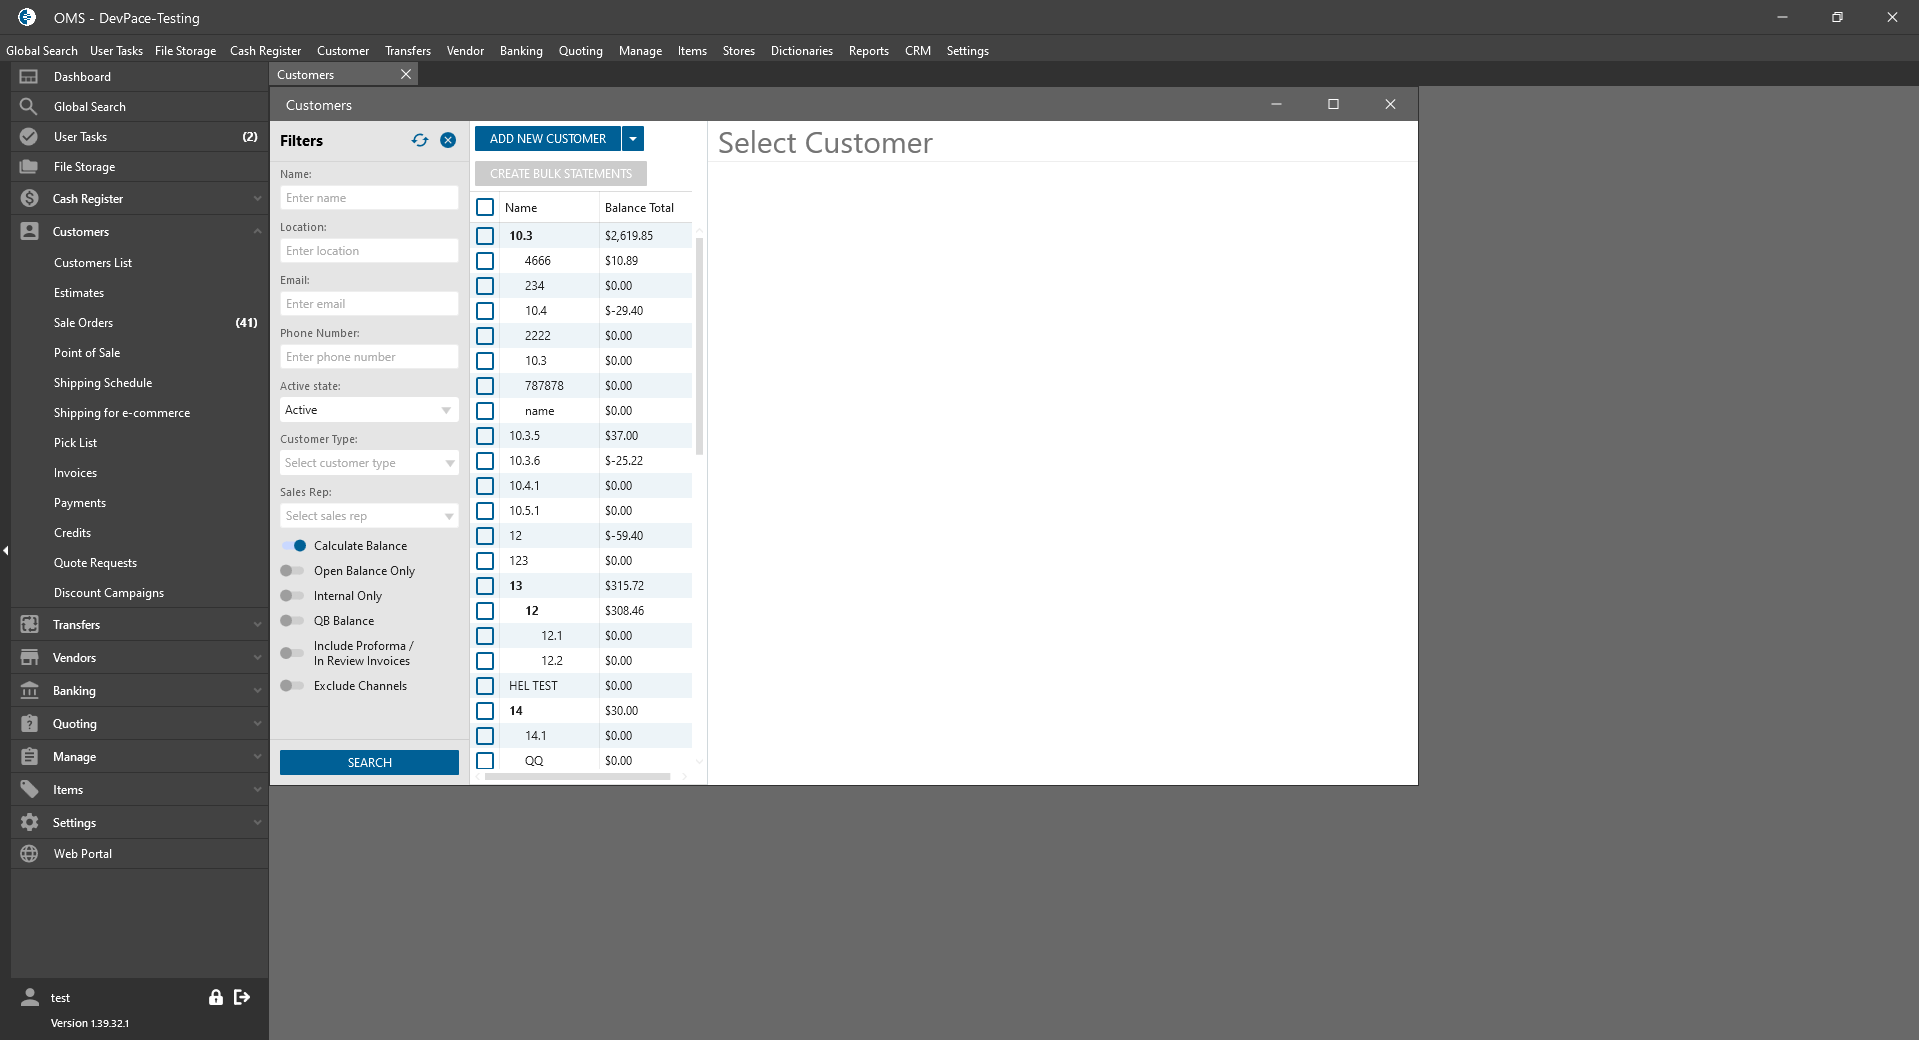This screenshot has width=1919, height=1040.
Task: Click the Add New Customer button
Action: [548, 139]
